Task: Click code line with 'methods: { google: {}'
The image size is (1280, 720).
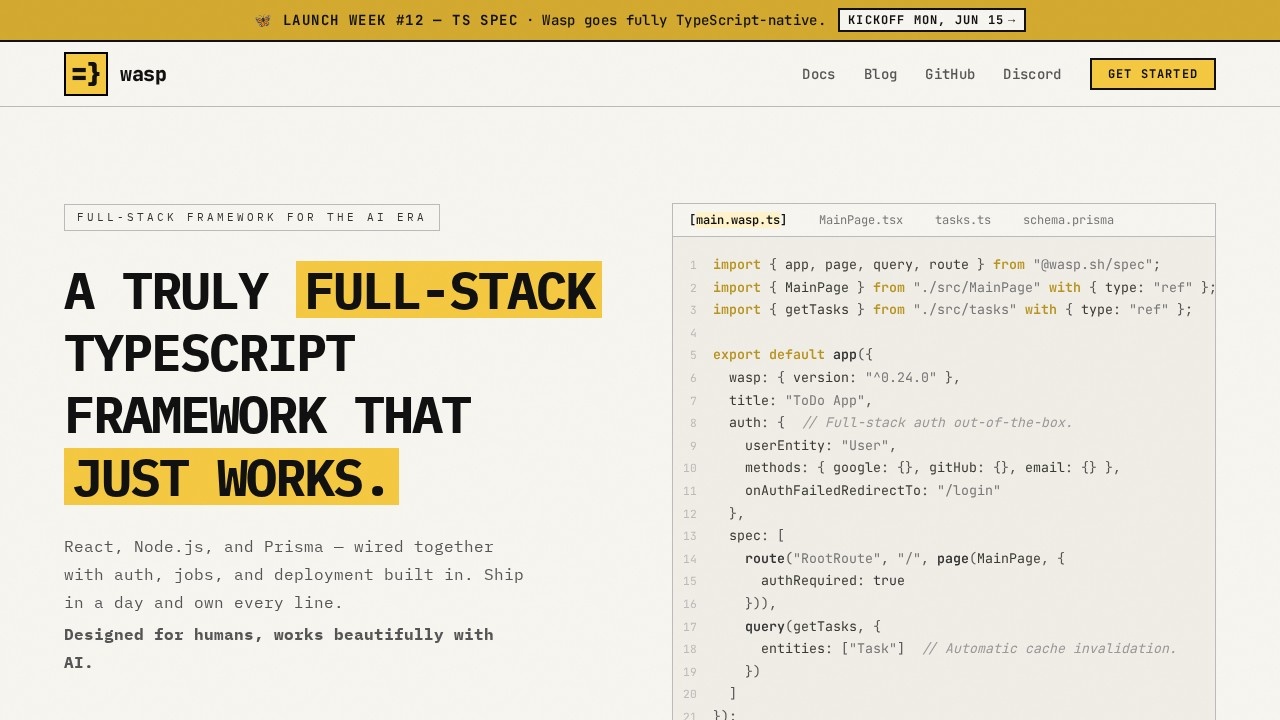Action: [933, 468]
